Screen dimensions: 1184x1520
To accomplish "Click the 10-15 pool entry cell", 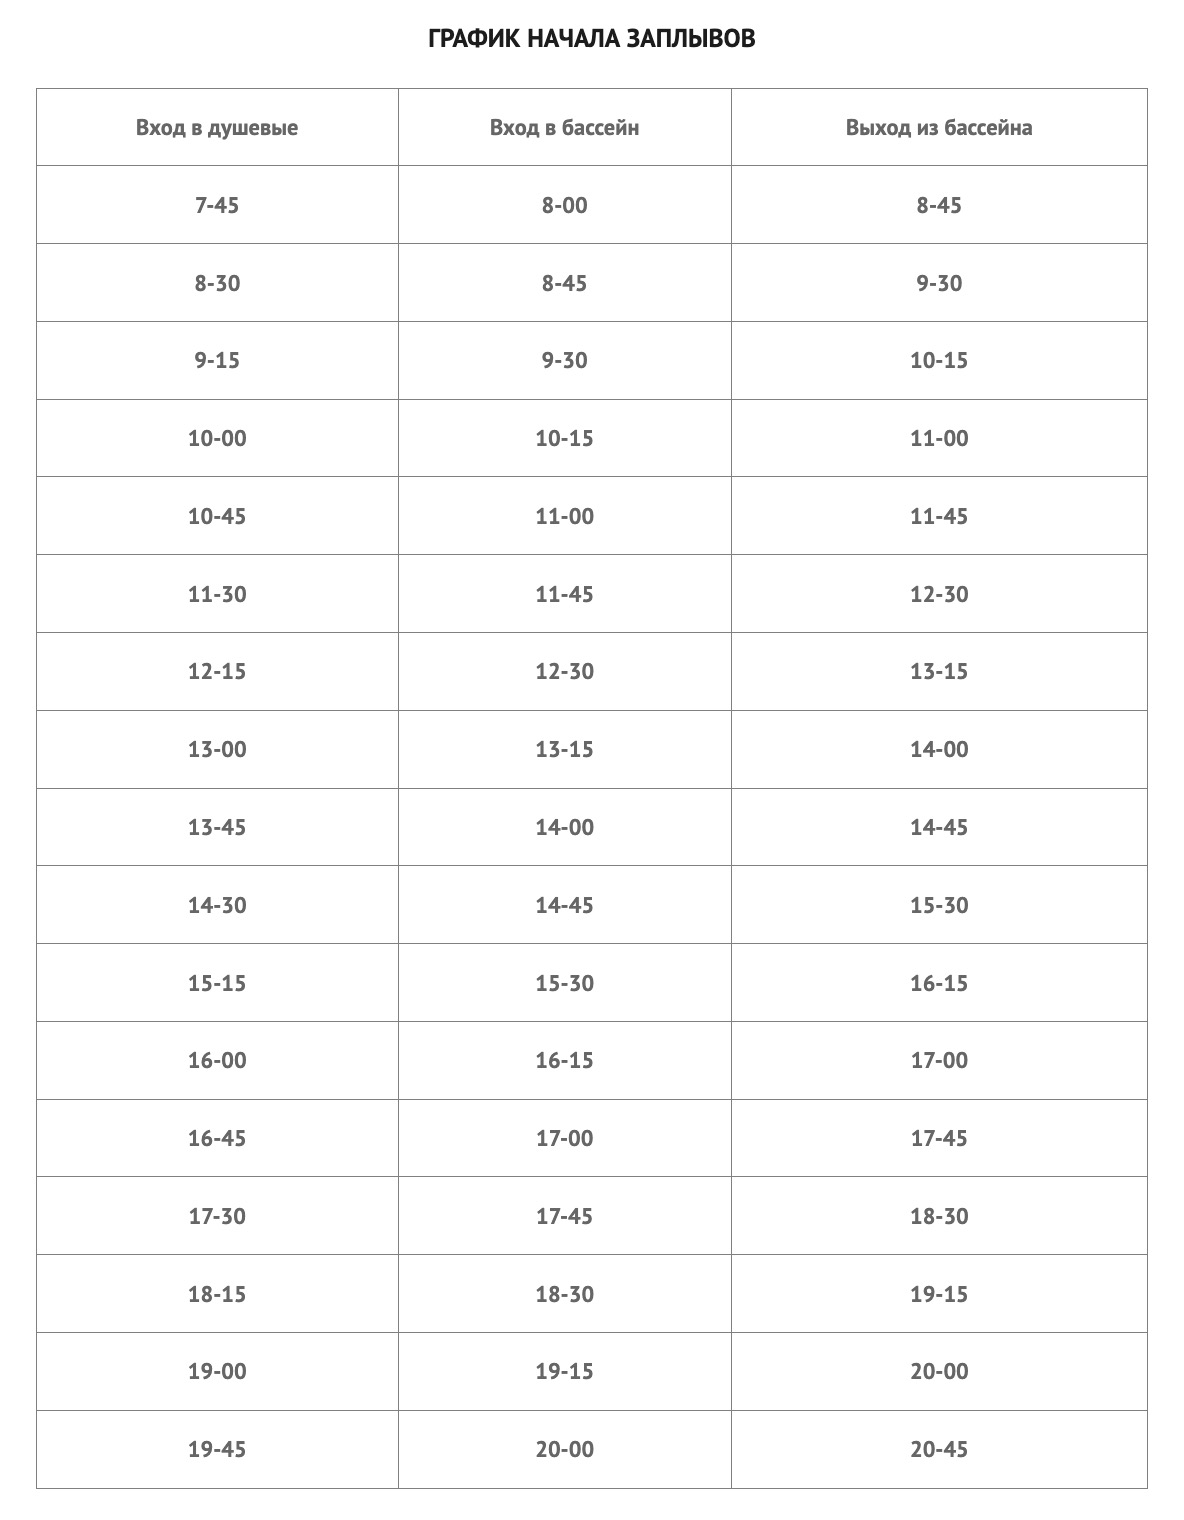I will click(x=565, y=438).
